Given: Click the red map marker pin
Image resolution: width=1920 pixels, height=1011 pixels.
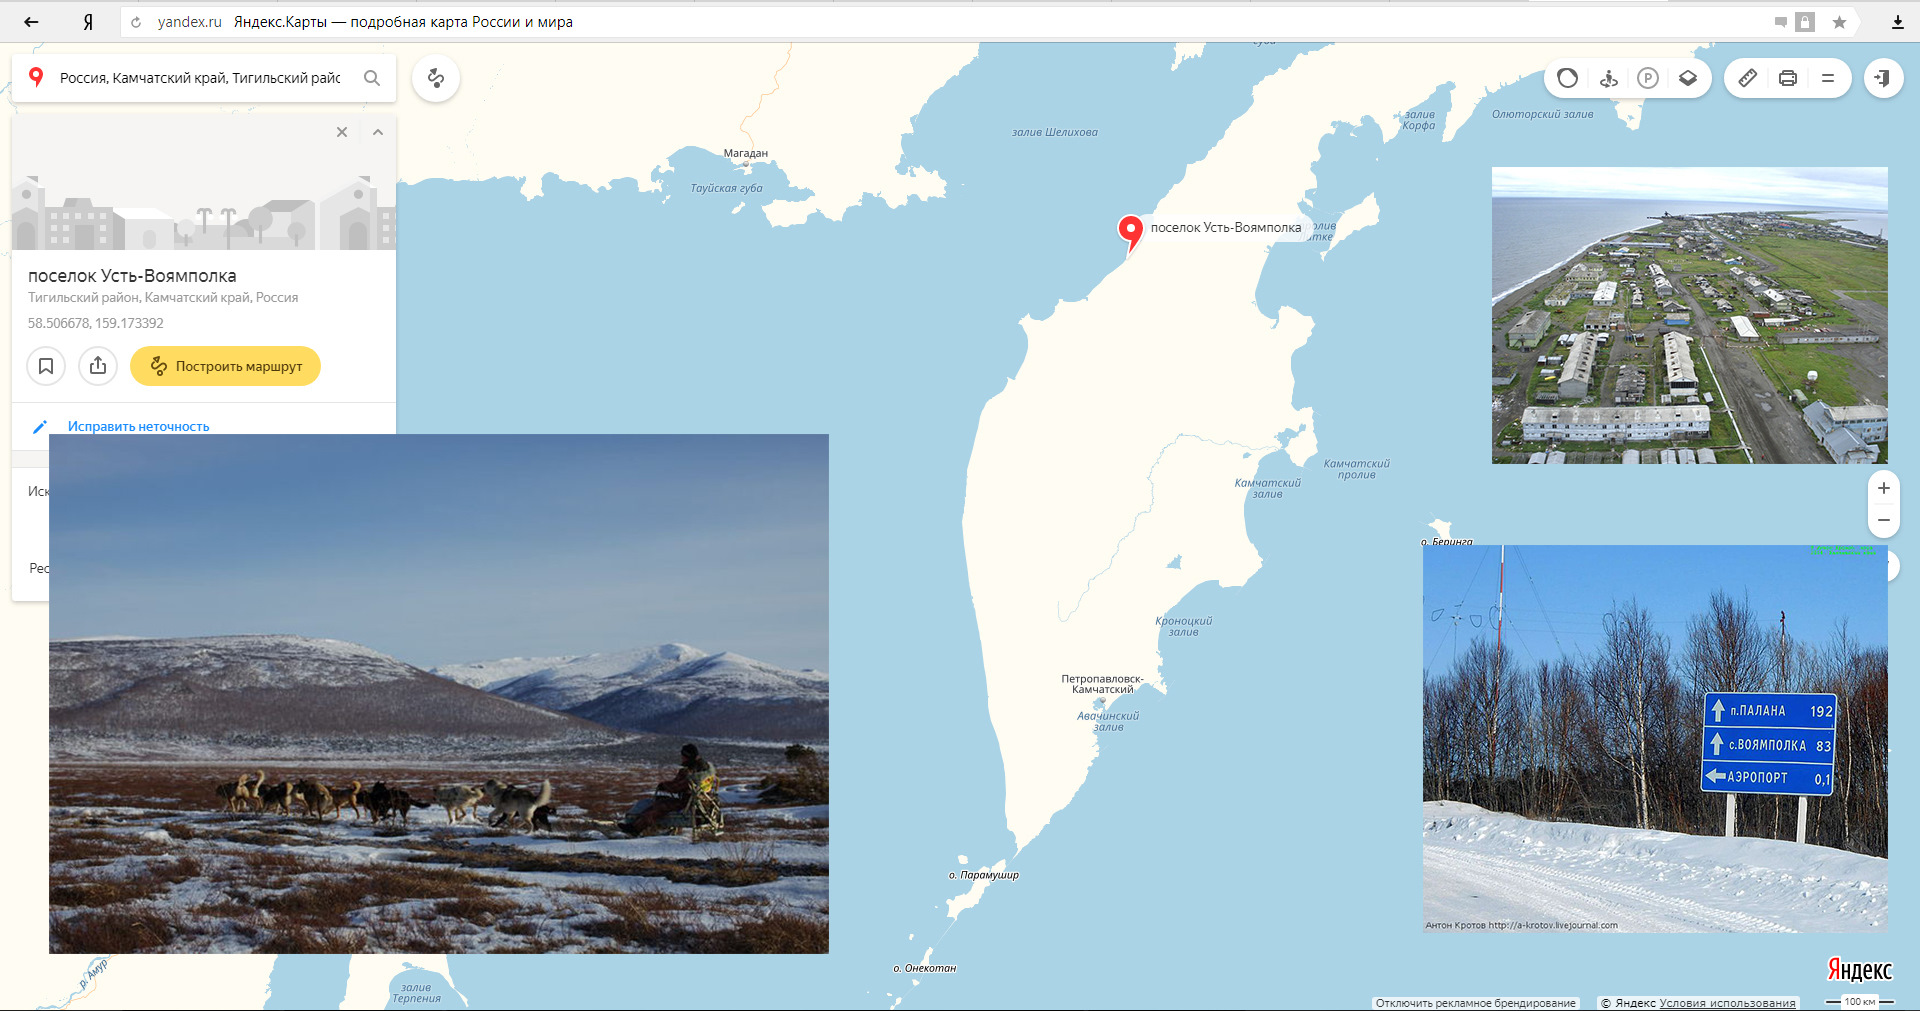Looking at the screenshot, I should (x=1130, y=231).
